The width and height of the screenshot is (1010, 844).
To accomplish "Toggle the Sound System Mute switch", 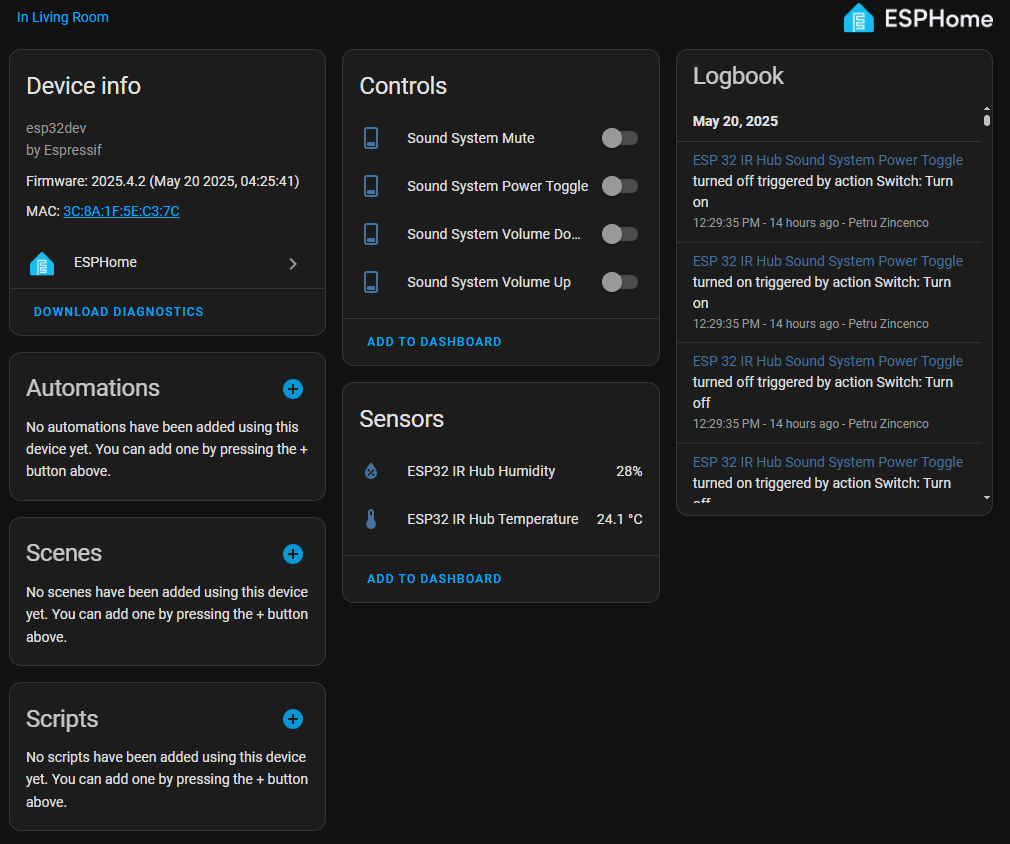I will [x=619, y=138].
